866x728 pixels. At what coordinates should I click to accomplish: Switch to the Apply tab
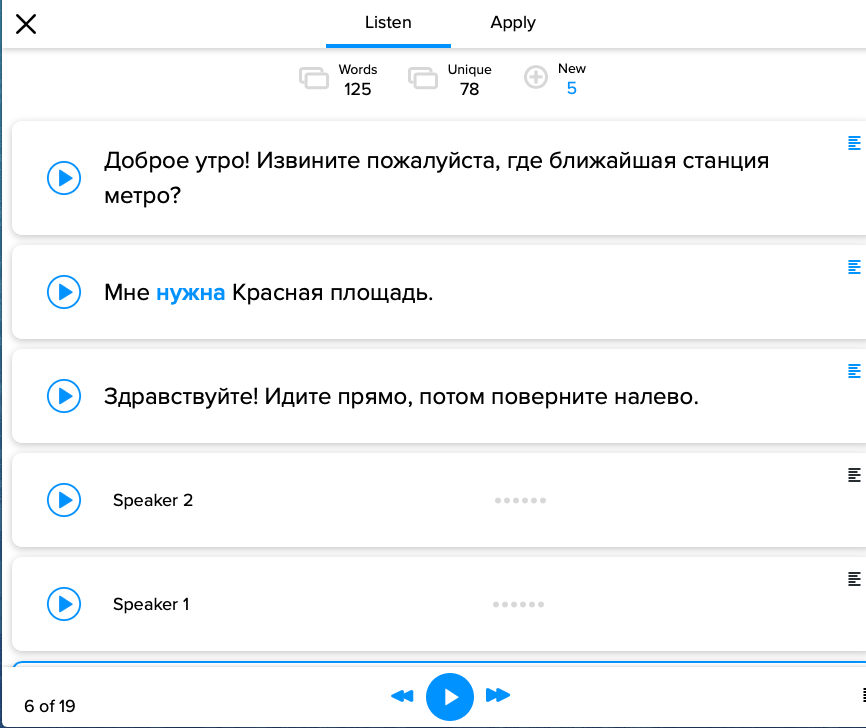(513, 23)
